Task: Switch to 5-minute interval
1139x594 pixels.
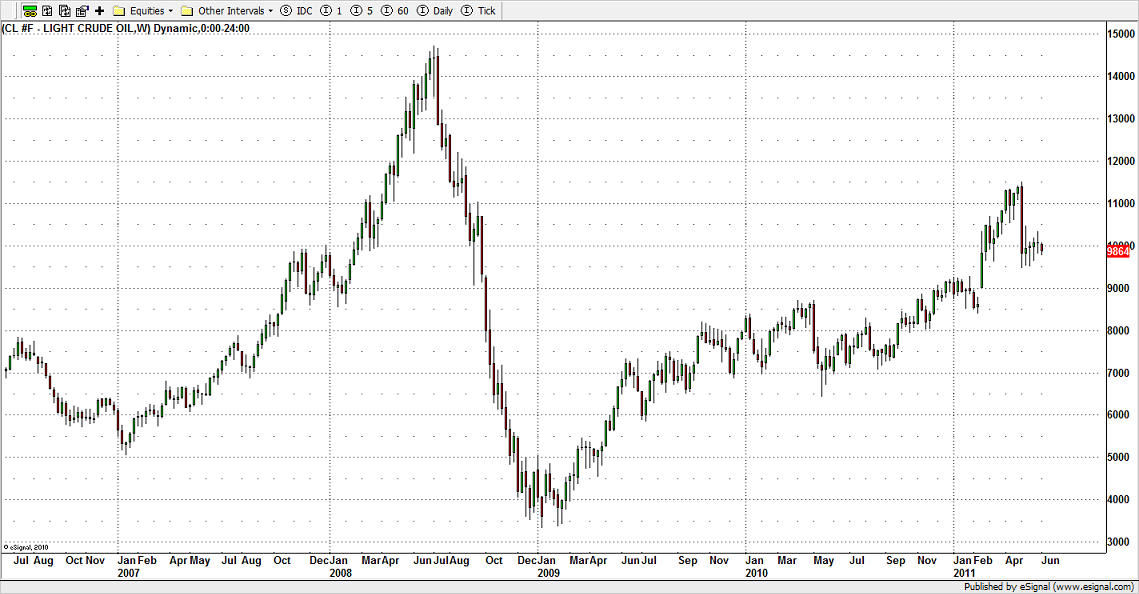Action: coord(363,10)
